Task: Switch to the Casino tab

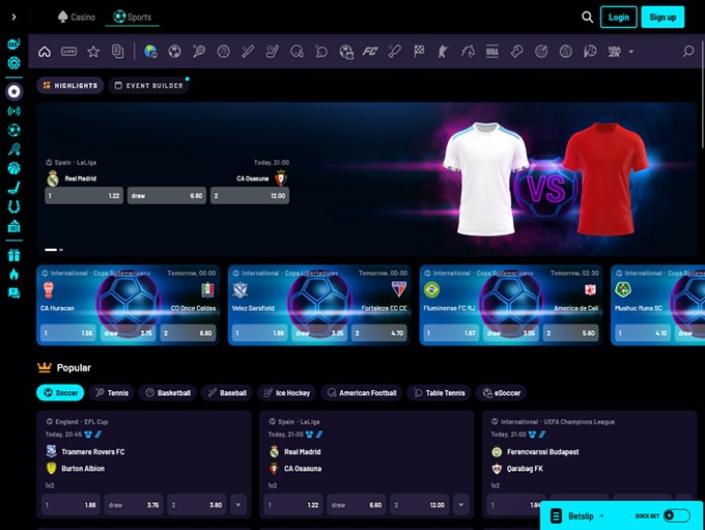Action: [x=77, y=17]
